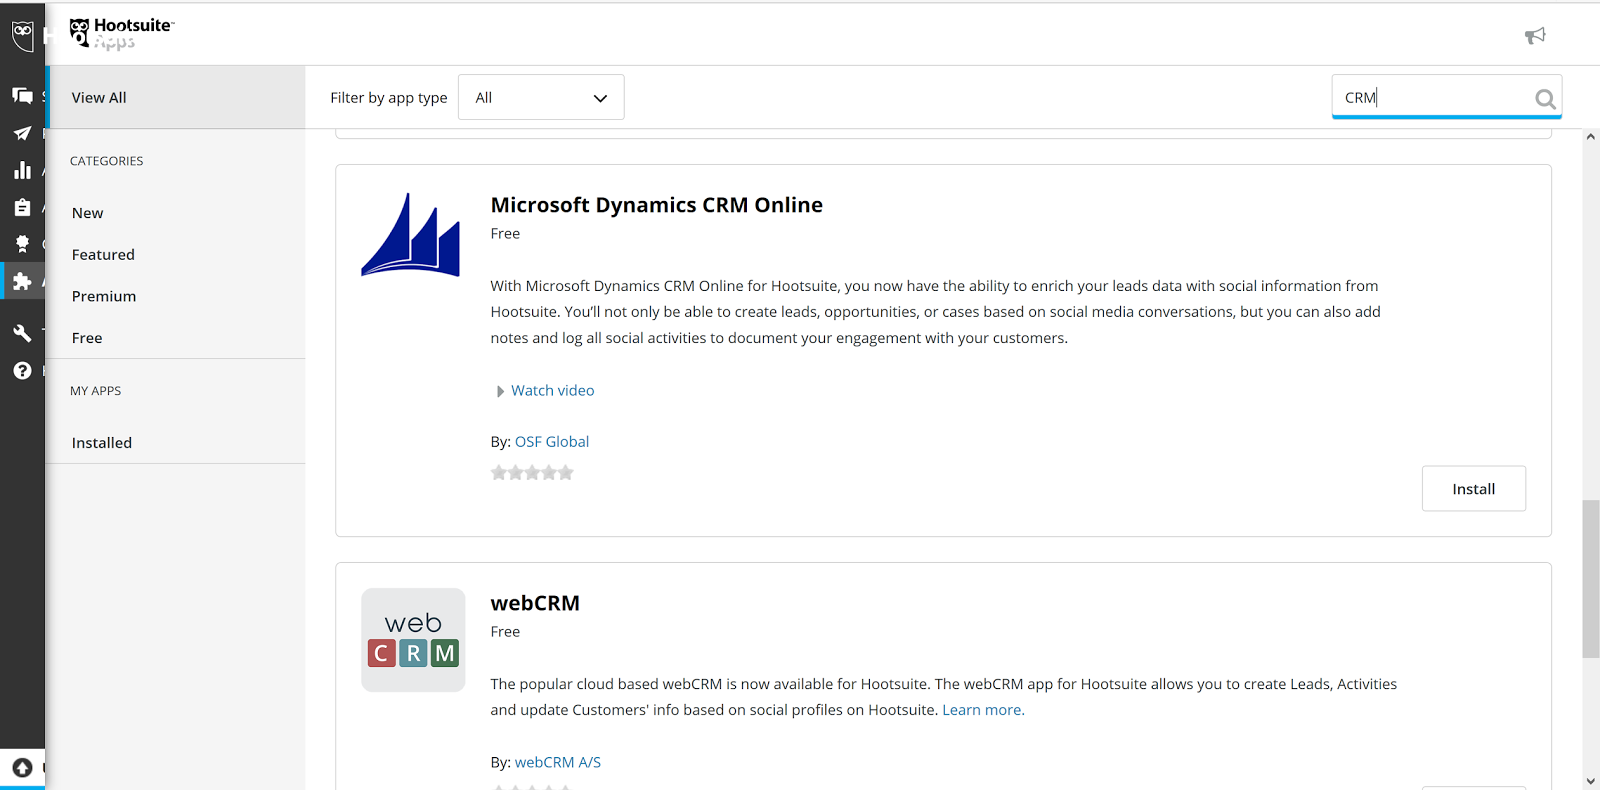Click the MY APPS heading
This screenshot has height=790, width=1600.
[x=96, y=391]
